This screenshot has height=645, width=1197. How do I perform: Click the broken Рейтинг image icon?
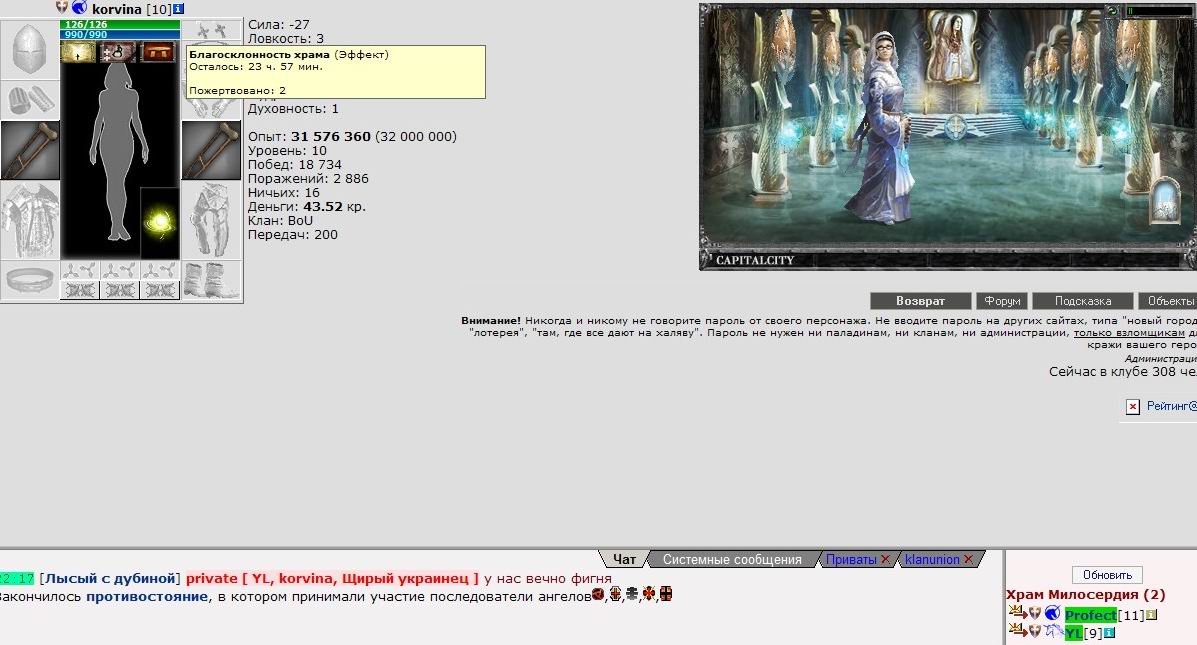[1133, 407]
